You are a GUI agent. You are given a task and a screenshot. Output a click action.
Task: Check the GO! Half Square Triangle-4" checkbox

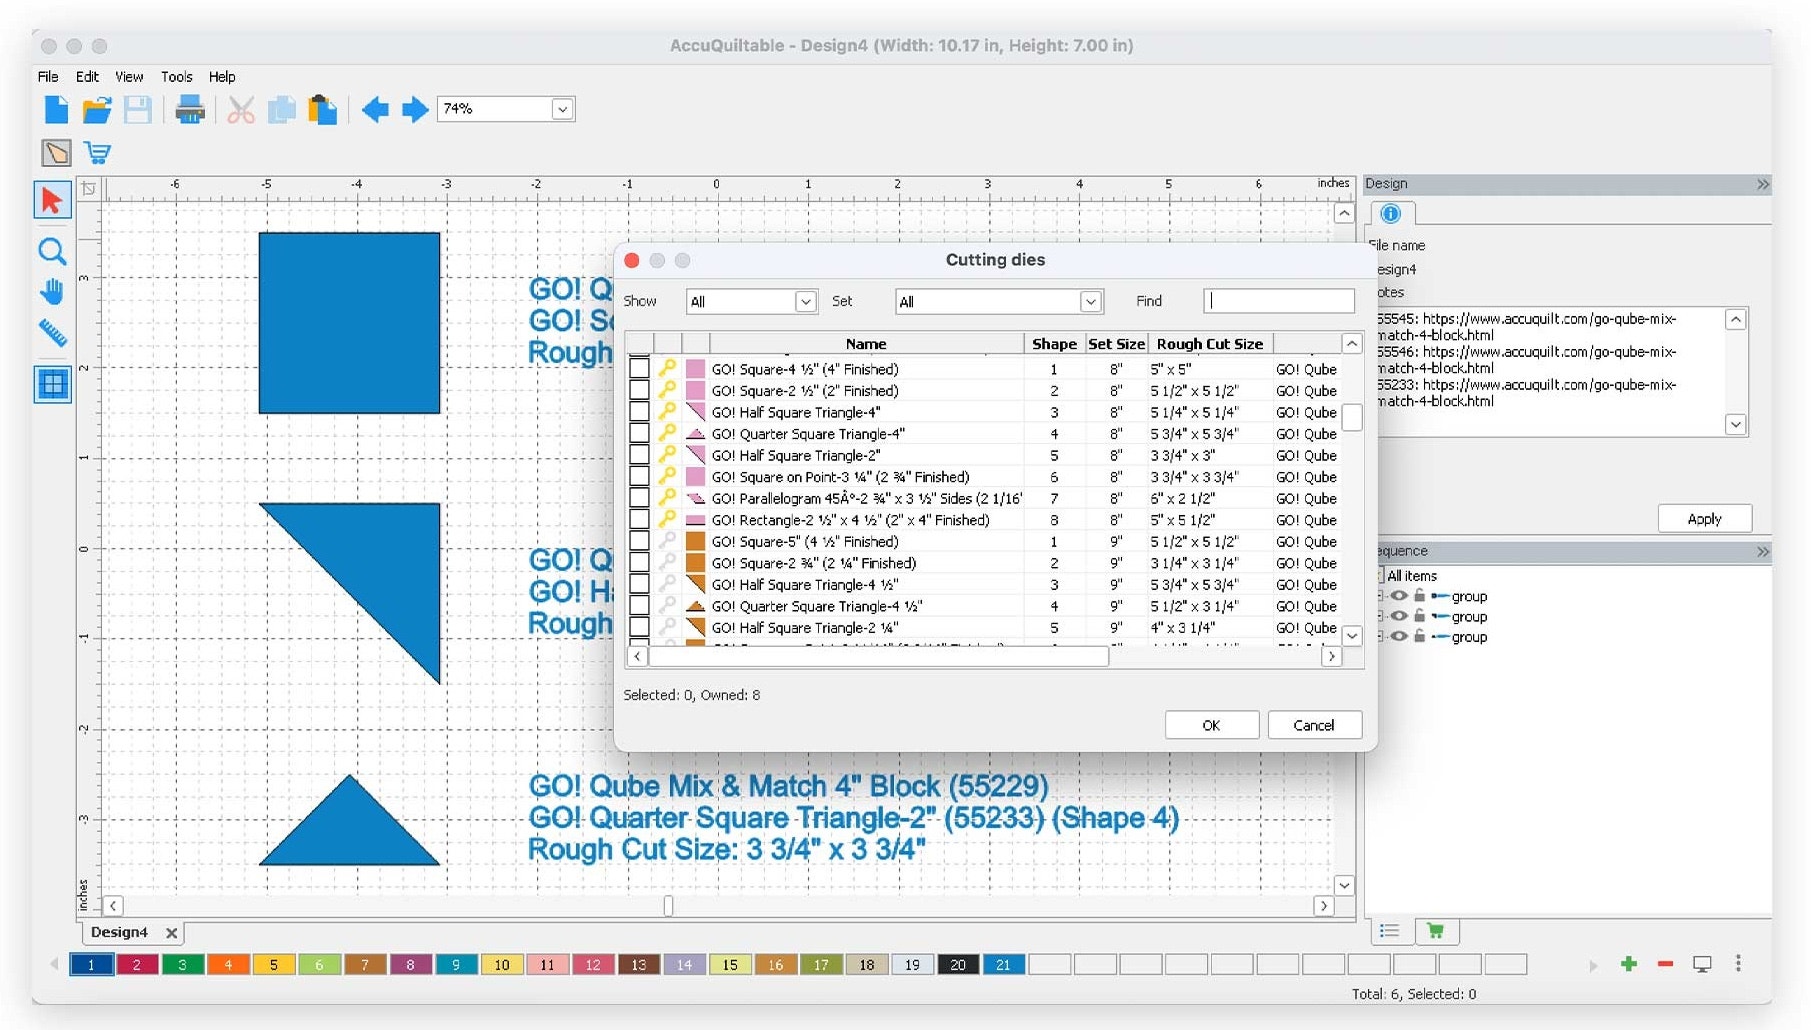coord(639,412)
